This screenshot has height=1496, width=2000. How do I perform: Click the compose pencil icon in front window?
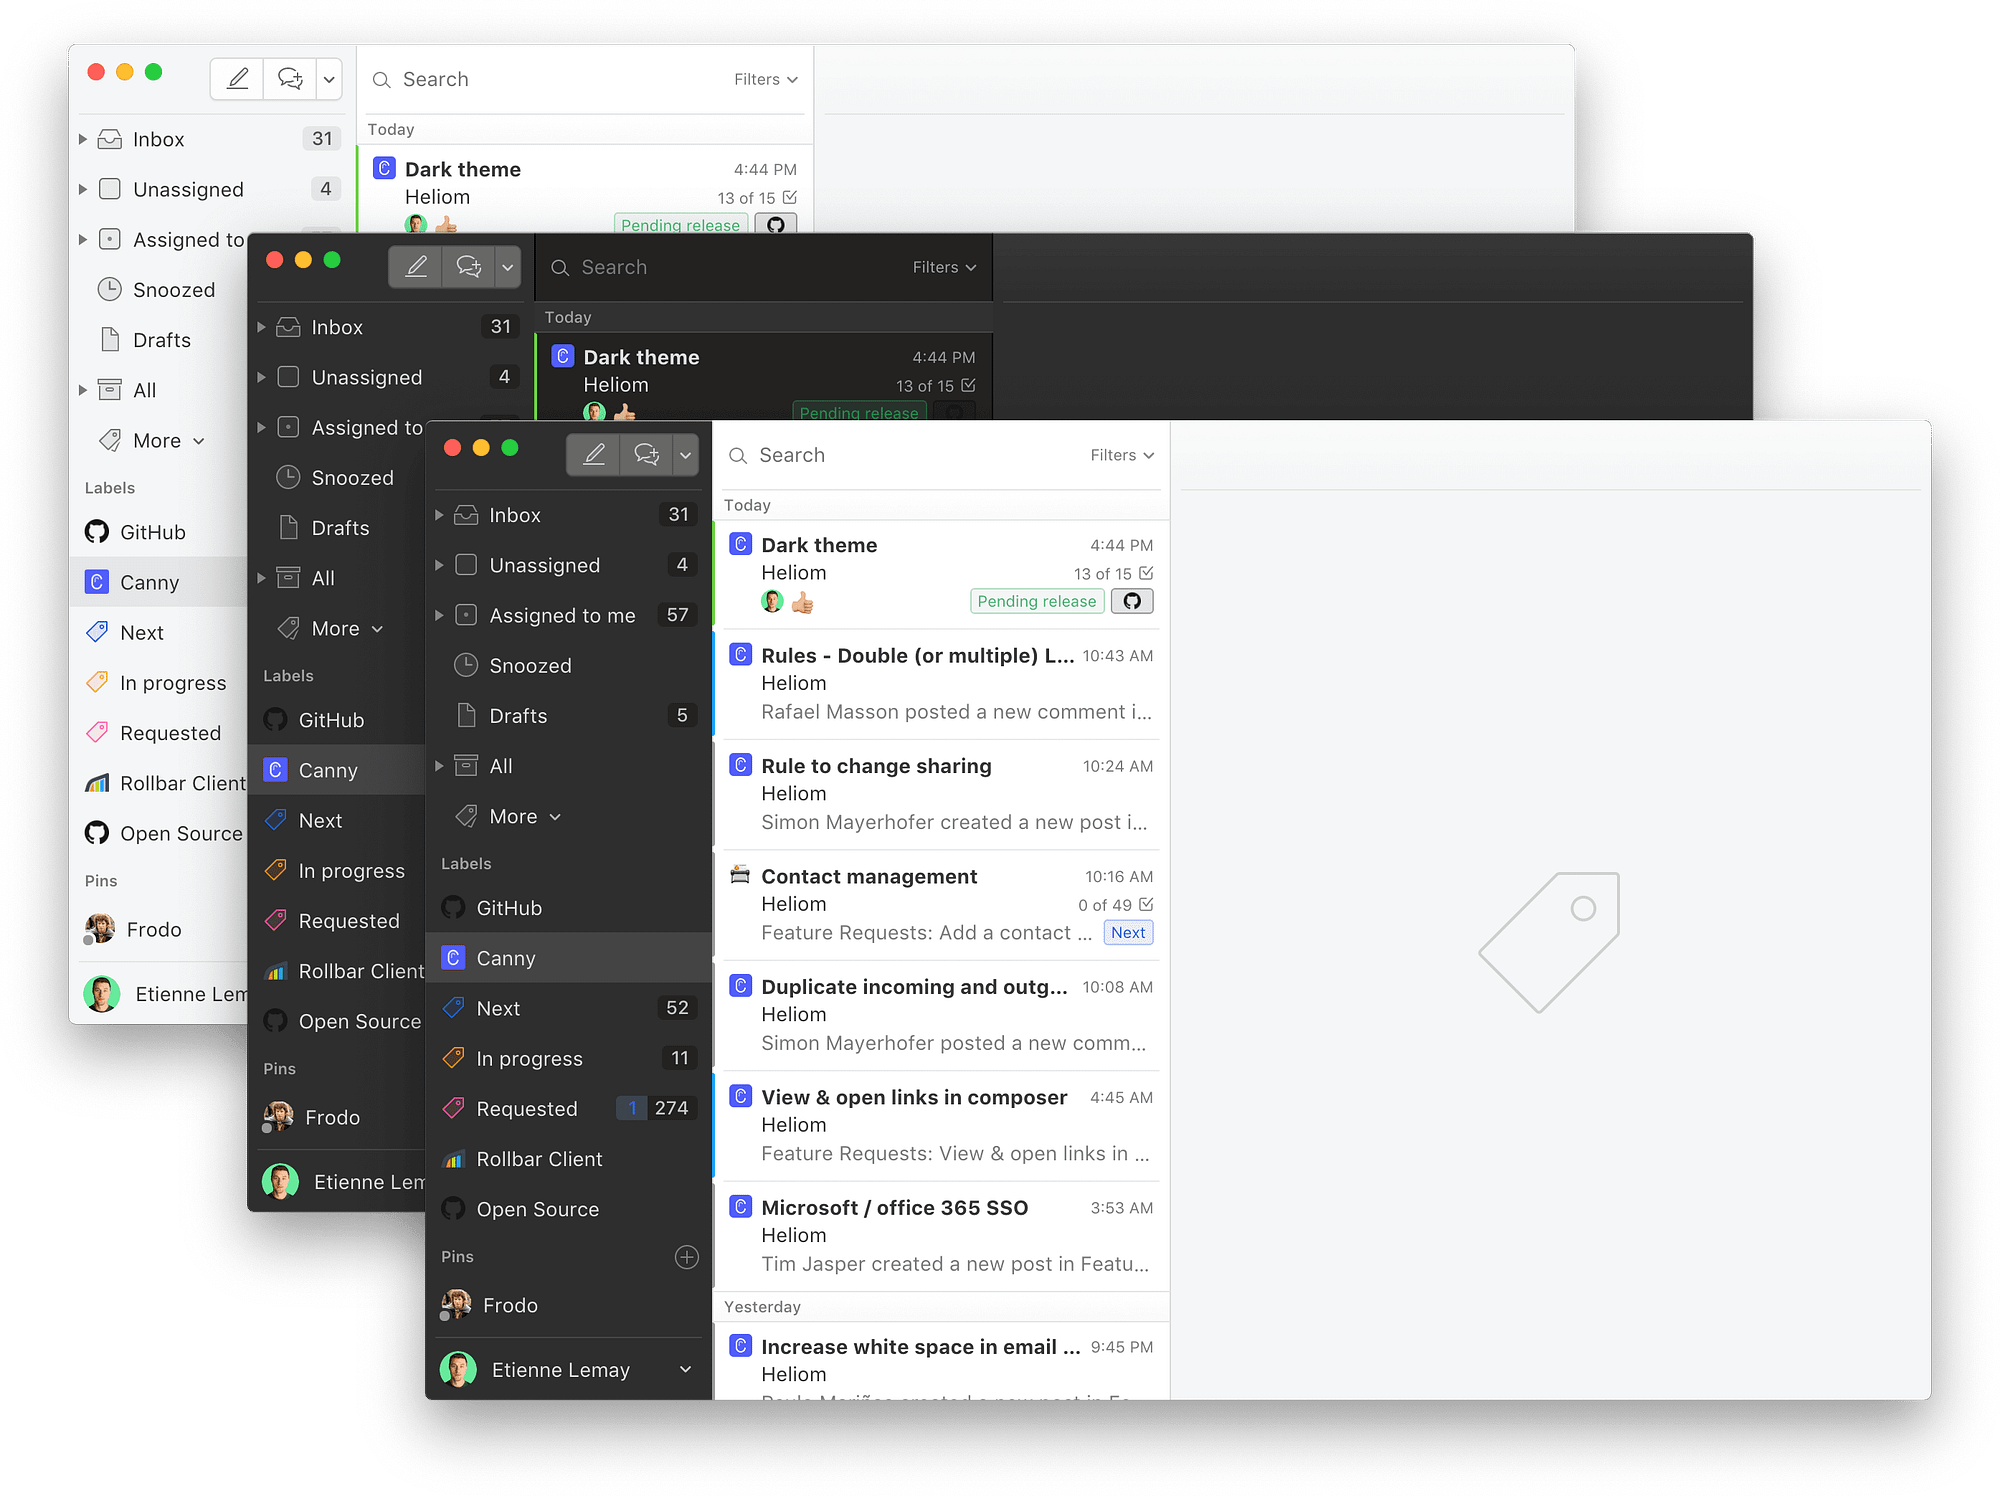tap(594, 455)
